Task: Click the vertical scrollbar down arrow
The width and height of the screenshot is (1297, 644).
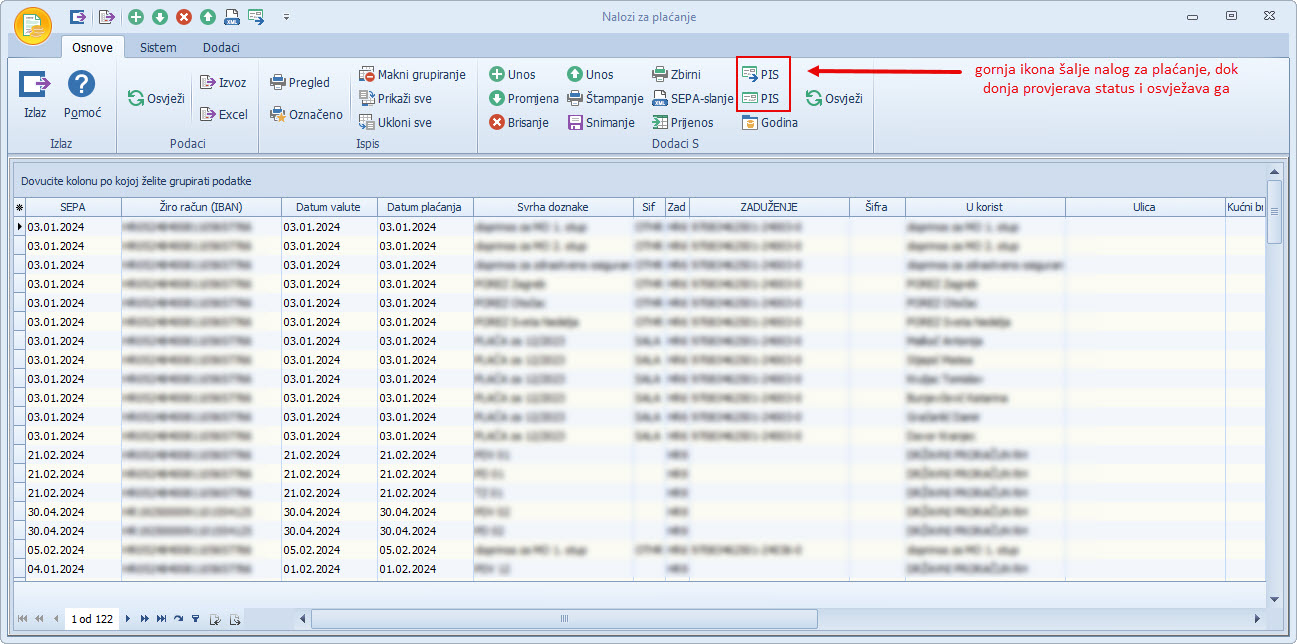Action: tap(1274, 598)
